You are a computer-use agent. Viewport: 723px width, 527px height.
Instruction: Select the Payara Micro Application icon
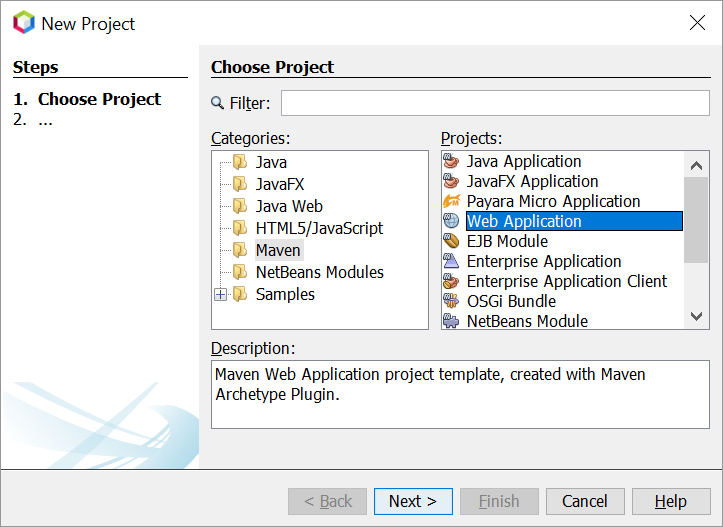click(452, 202)
